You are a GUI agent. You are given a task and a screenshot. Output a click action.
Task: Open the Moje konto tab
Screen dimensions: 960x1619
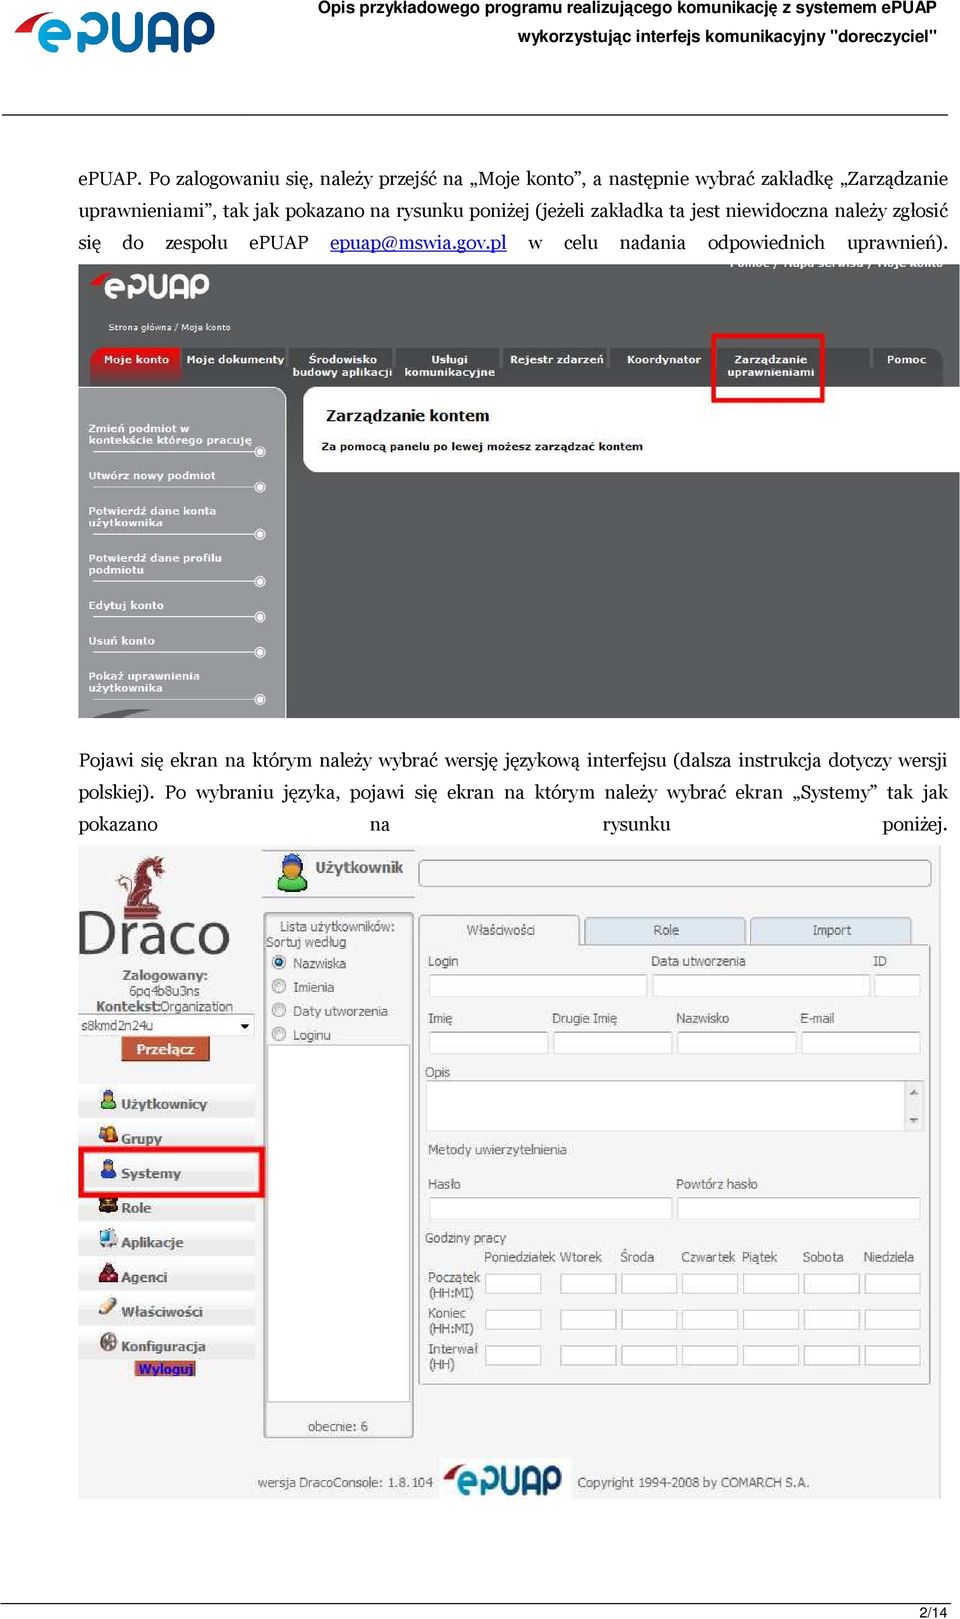click(x=136, y=360)
